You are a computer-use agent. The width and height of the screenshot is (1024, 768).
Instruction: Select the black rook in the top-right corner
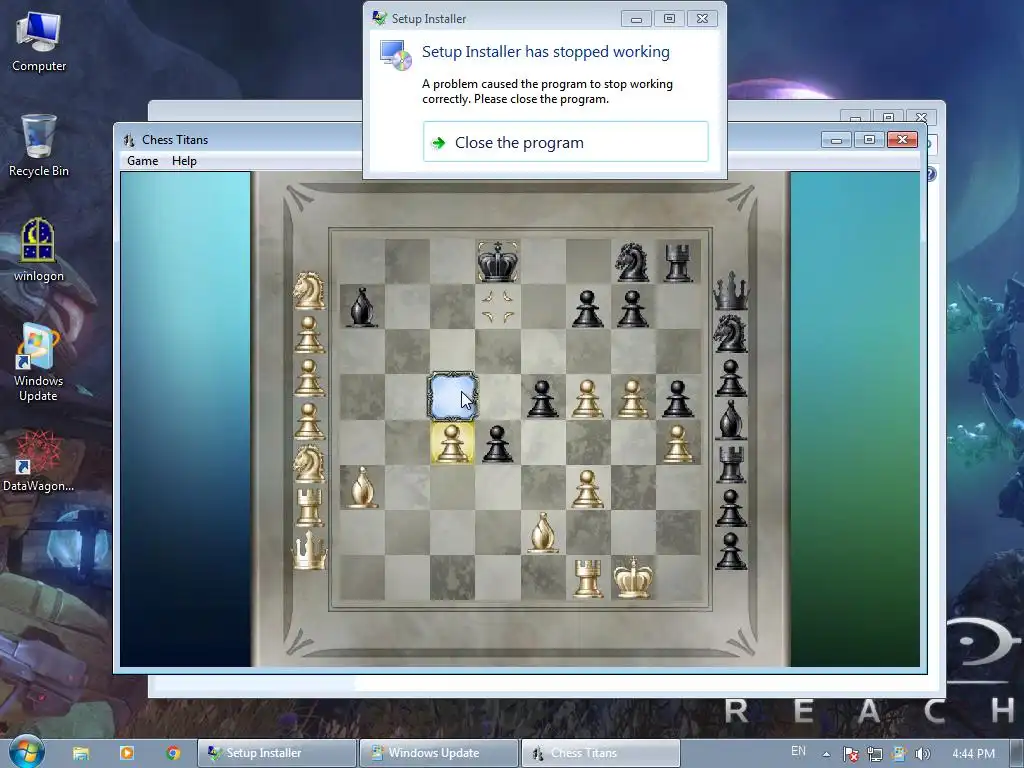[x=678, y=262]
